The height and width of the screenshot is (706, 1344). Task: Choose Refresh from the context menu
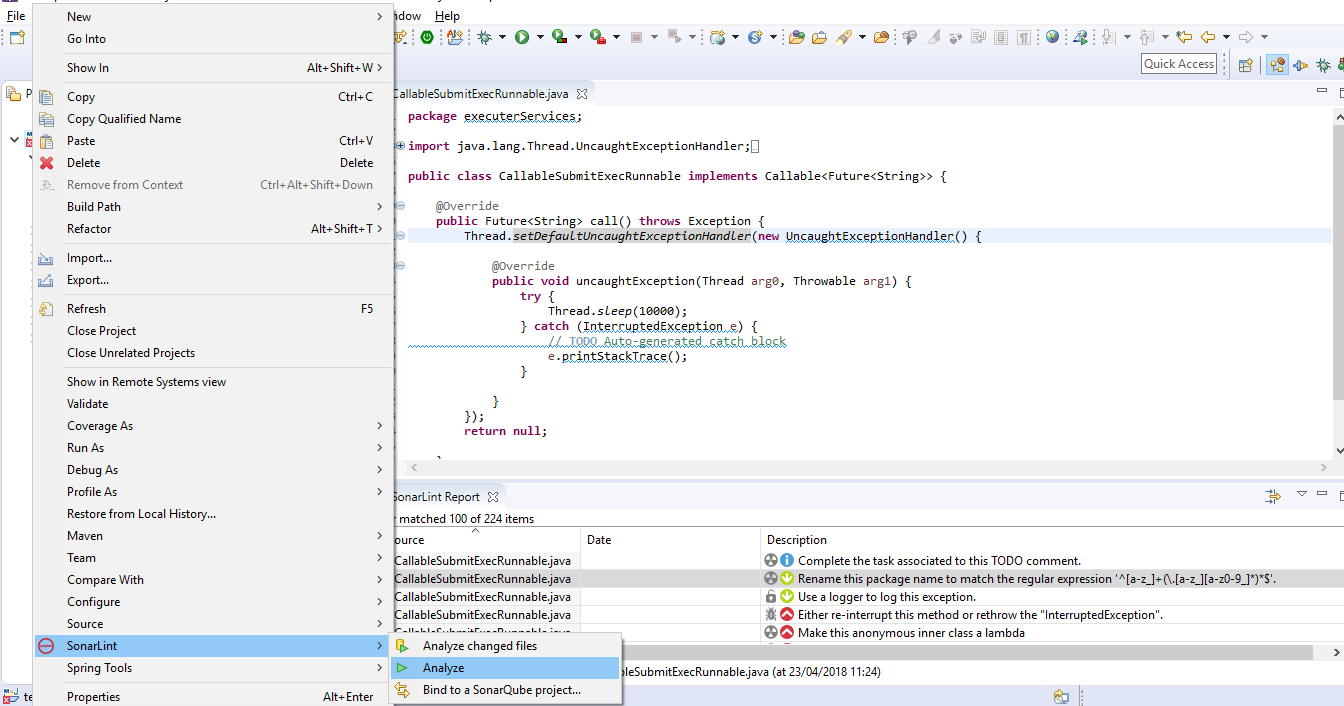213,309
